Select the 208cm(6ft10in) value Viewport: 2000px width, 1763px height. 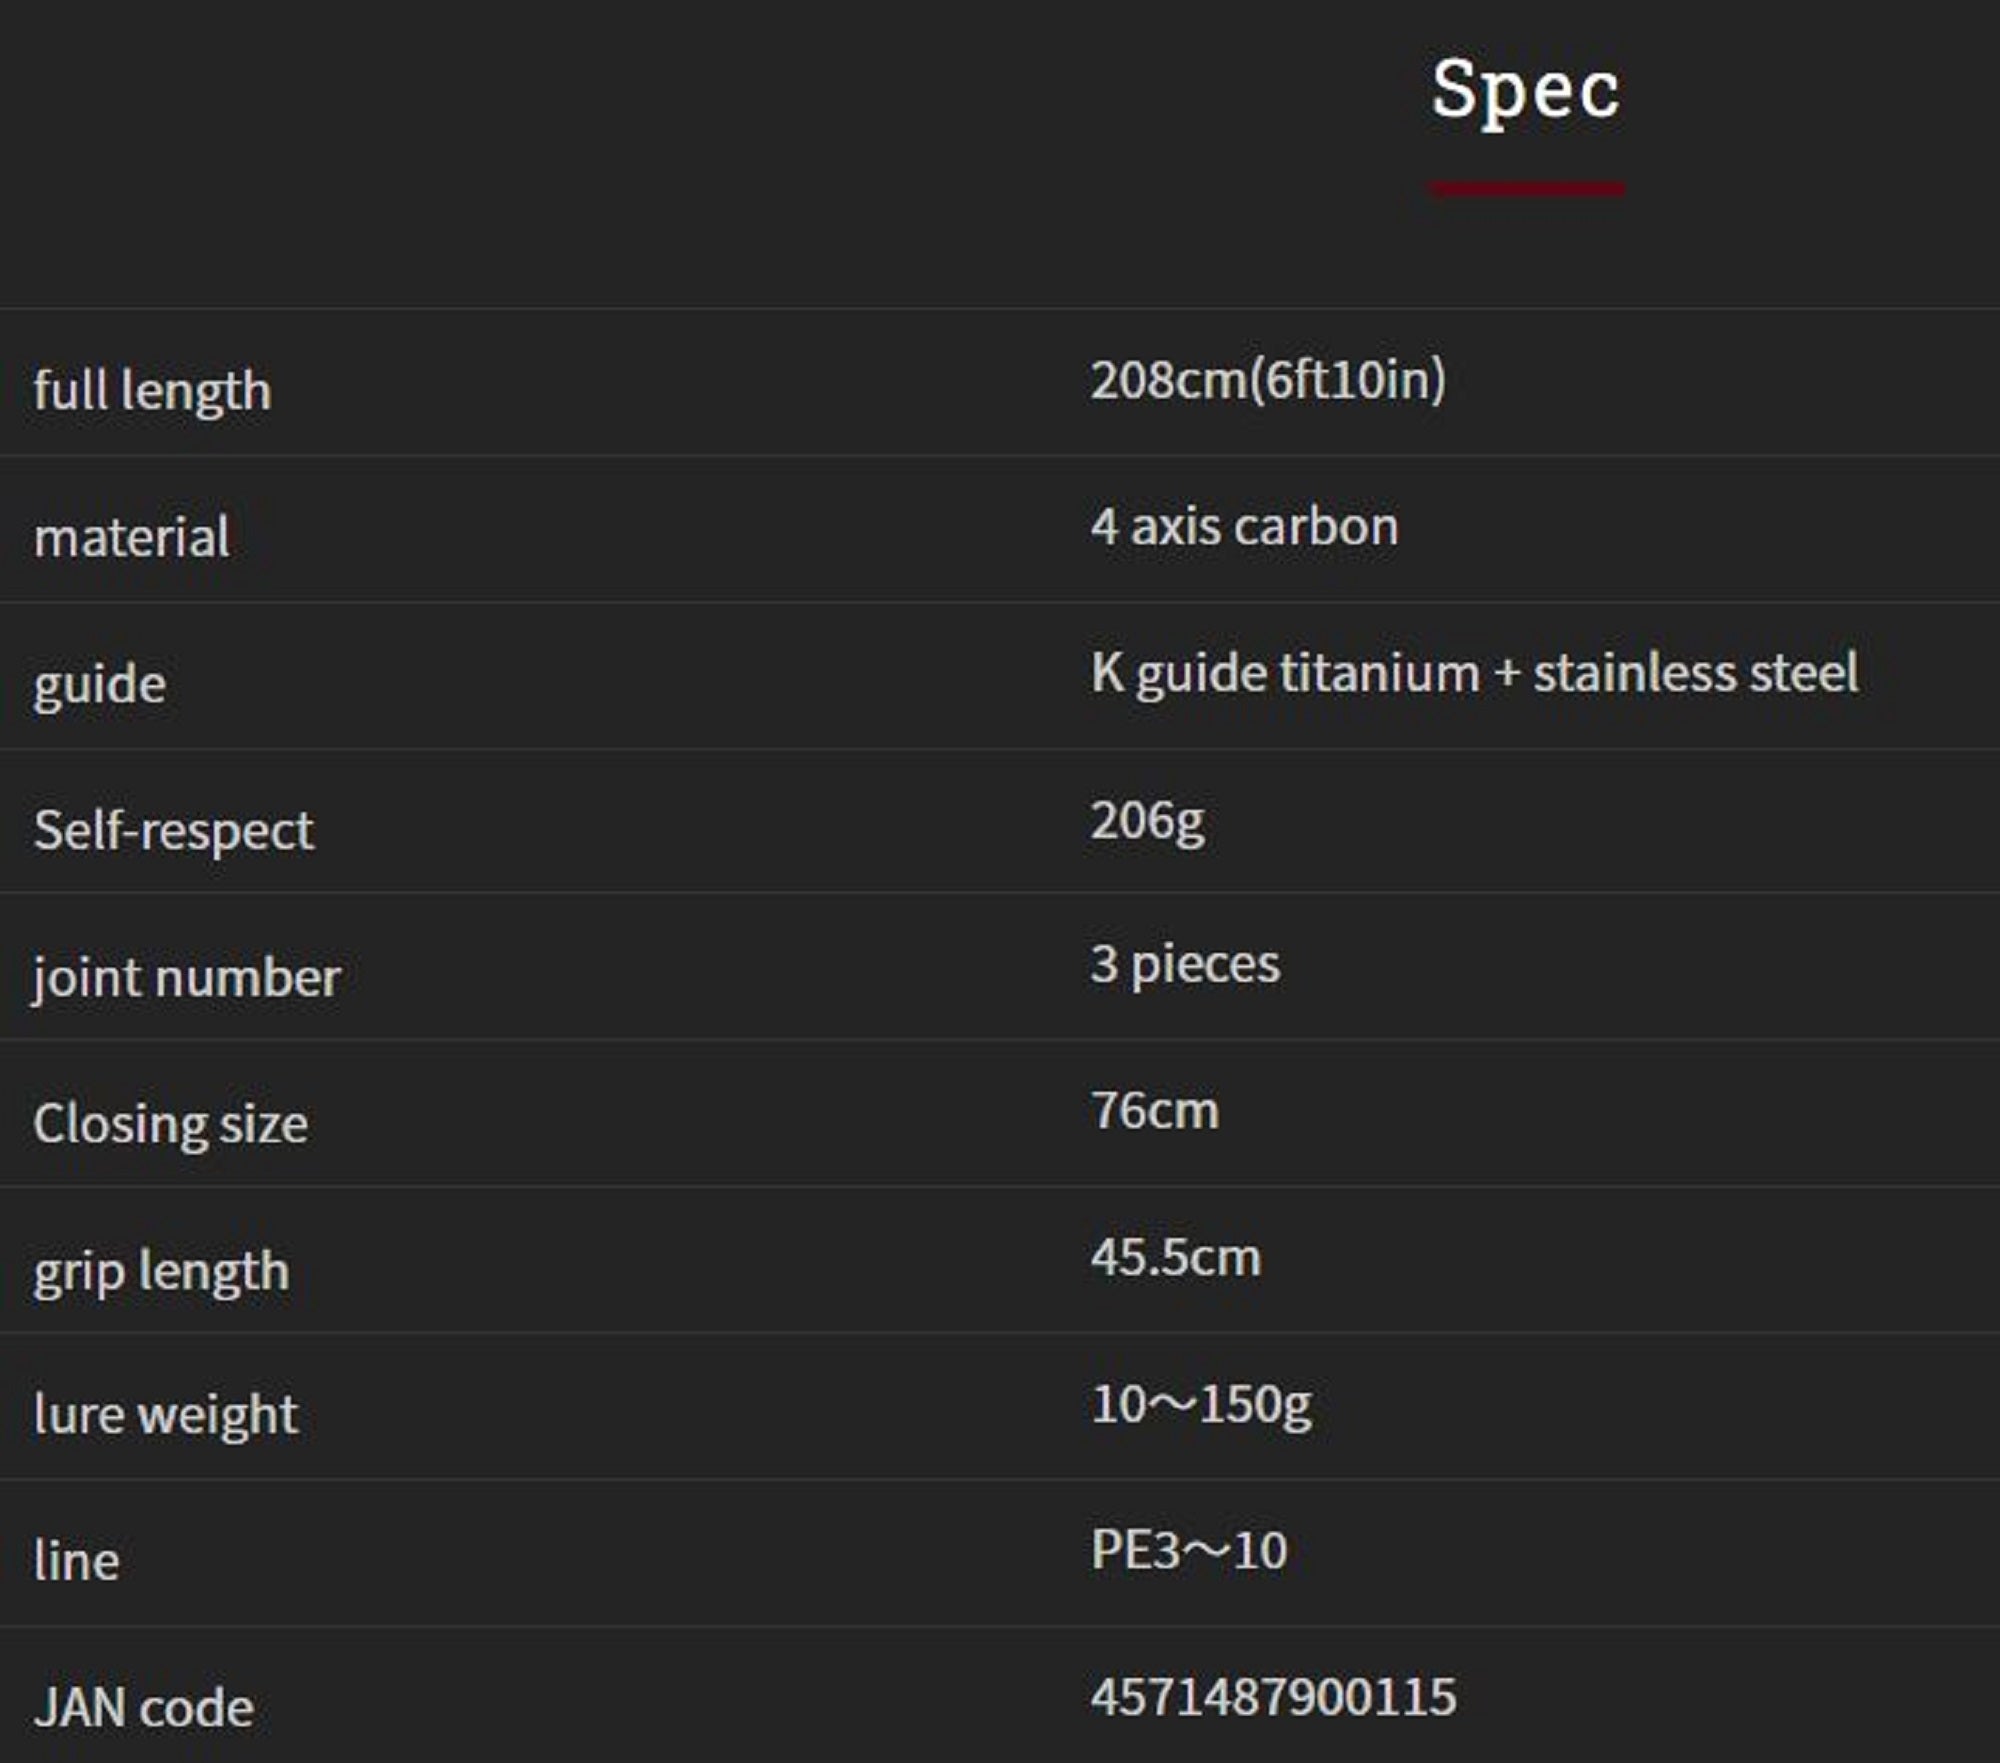click(1267, 381)
